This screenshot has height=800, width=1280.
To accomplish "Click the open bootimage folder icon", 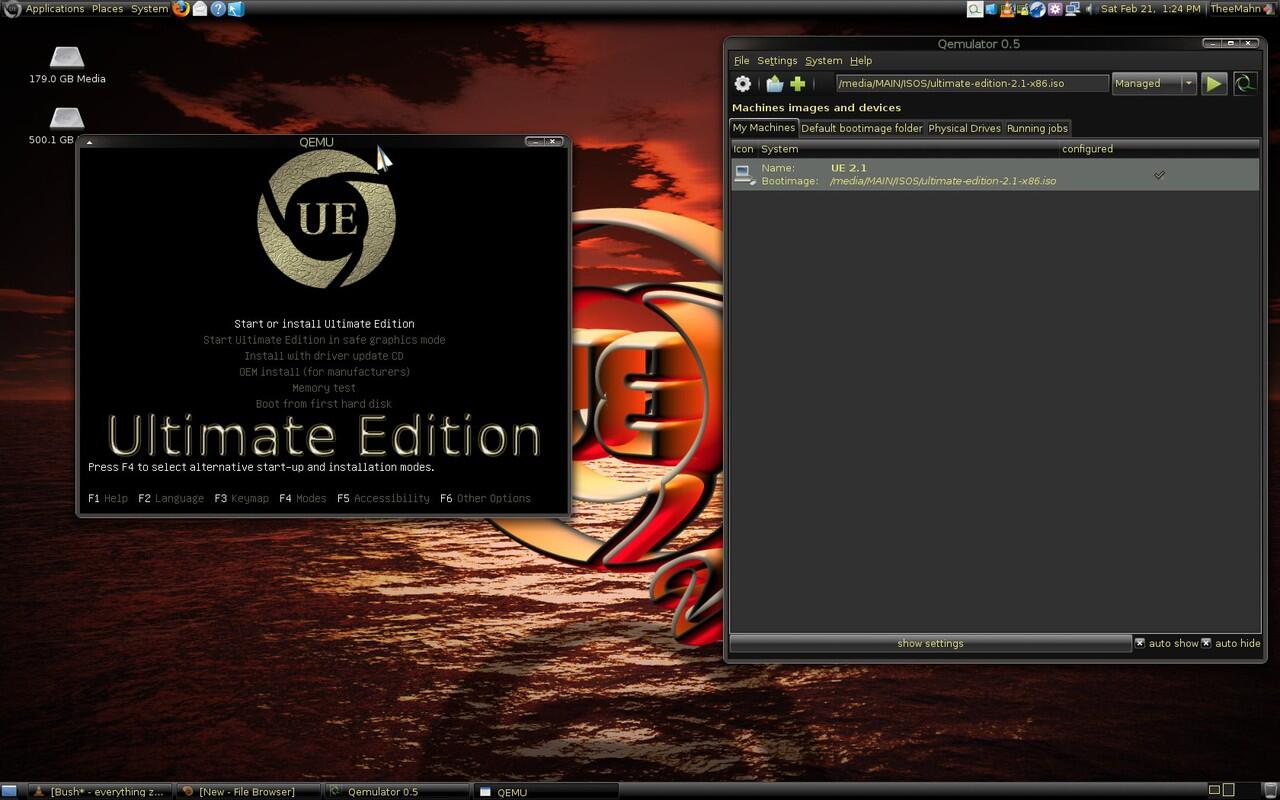I will 775,83.
